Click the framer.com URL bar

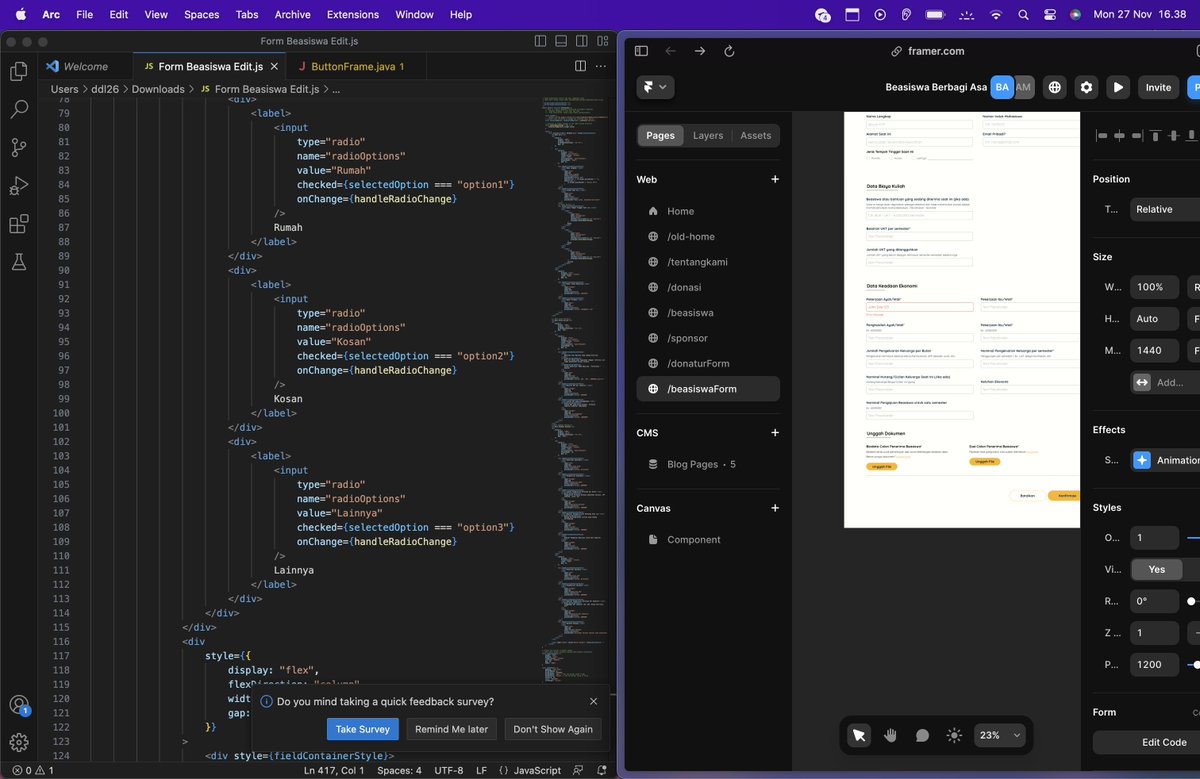927,51
